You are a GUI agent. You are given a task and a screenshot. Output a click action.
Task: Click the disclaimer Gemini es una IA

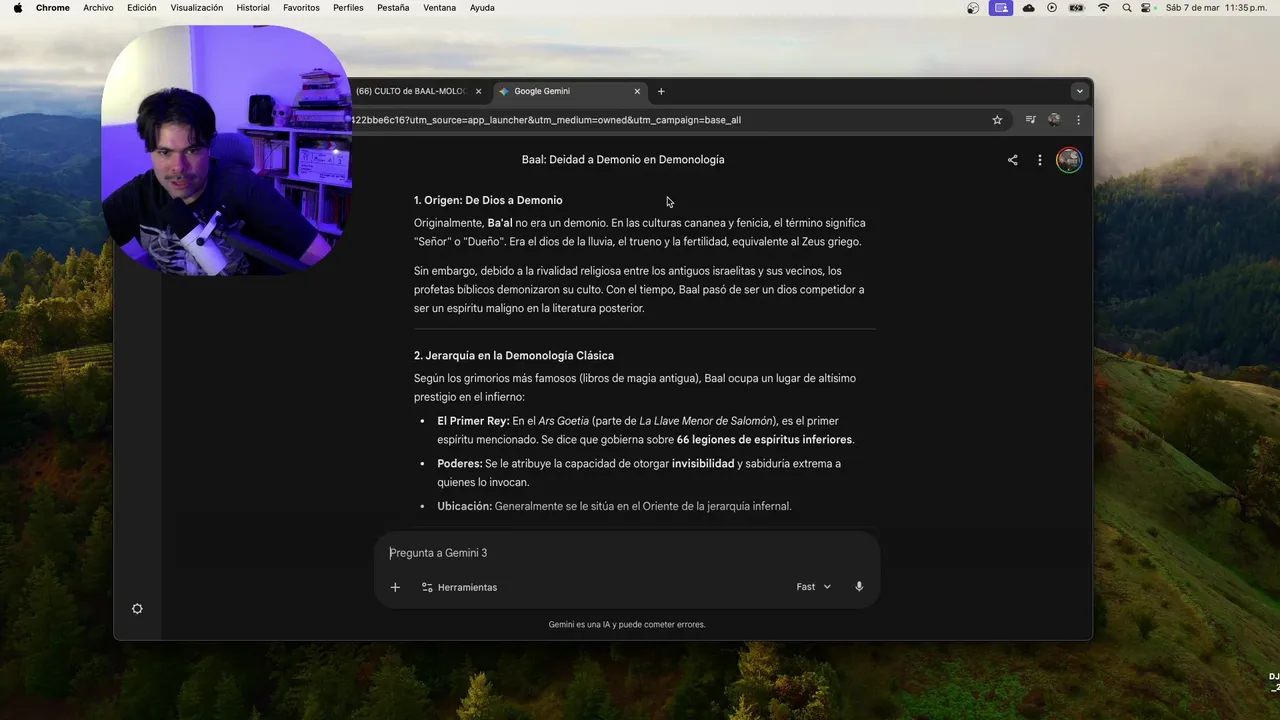[627, 625]
